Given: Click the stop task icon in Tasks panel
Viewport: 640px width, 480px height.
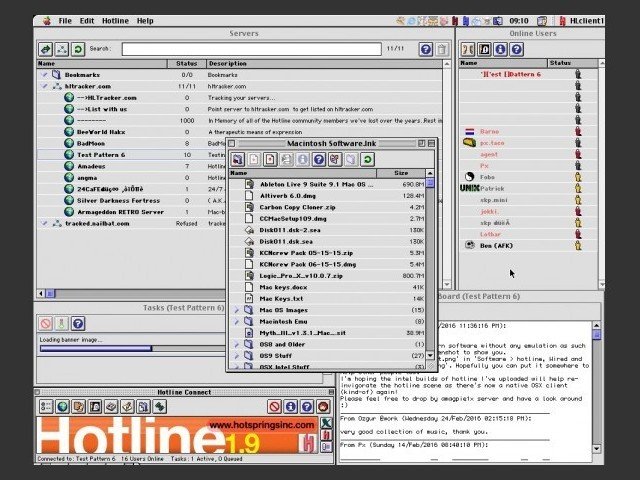Looking at the screenshot, I should coord(46,324).
